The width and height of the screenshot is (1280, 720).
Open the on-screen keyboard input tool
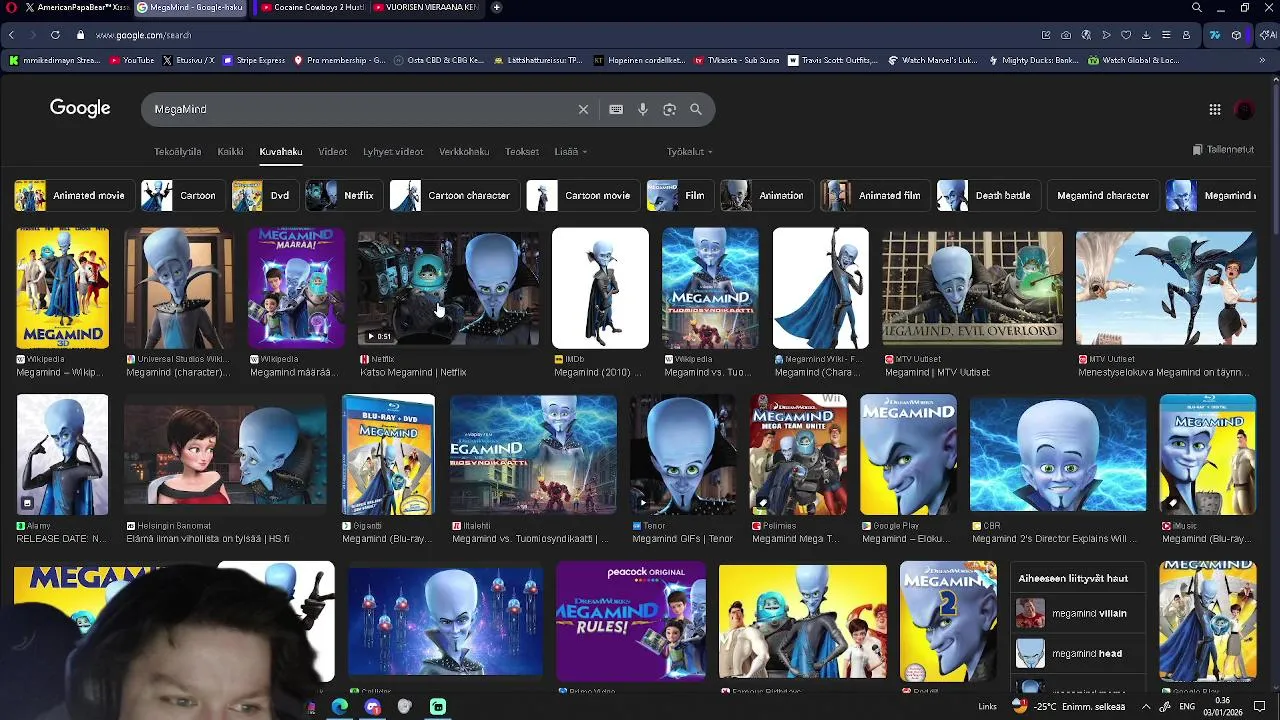pos(616,109)
